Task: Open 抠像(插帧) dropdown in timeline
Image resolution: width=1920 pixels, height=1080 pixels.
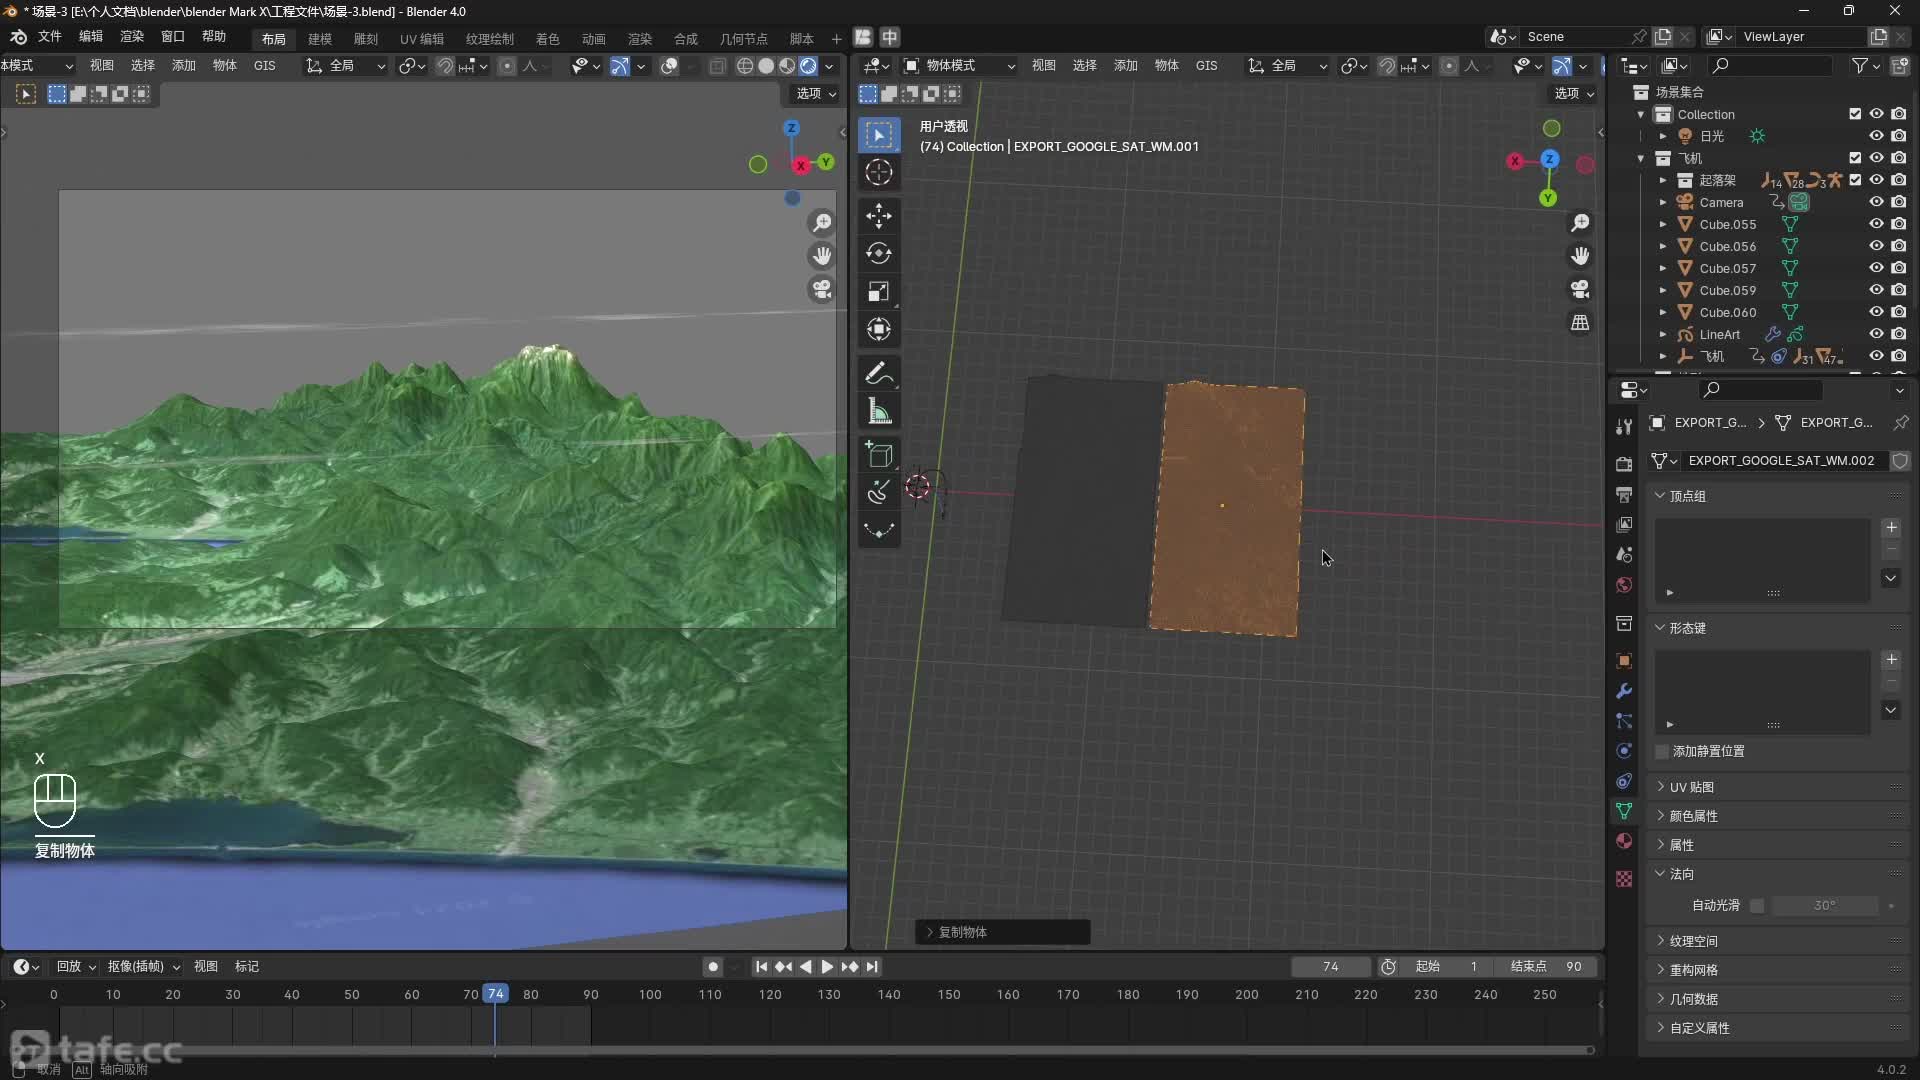Action: click(x=144, y=966)
